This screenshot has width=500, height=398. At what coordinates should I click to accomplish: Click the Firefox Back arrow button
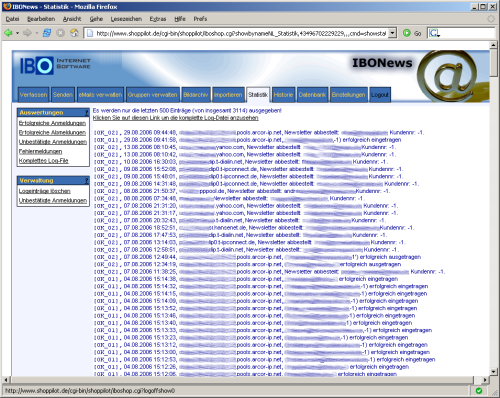8,33
